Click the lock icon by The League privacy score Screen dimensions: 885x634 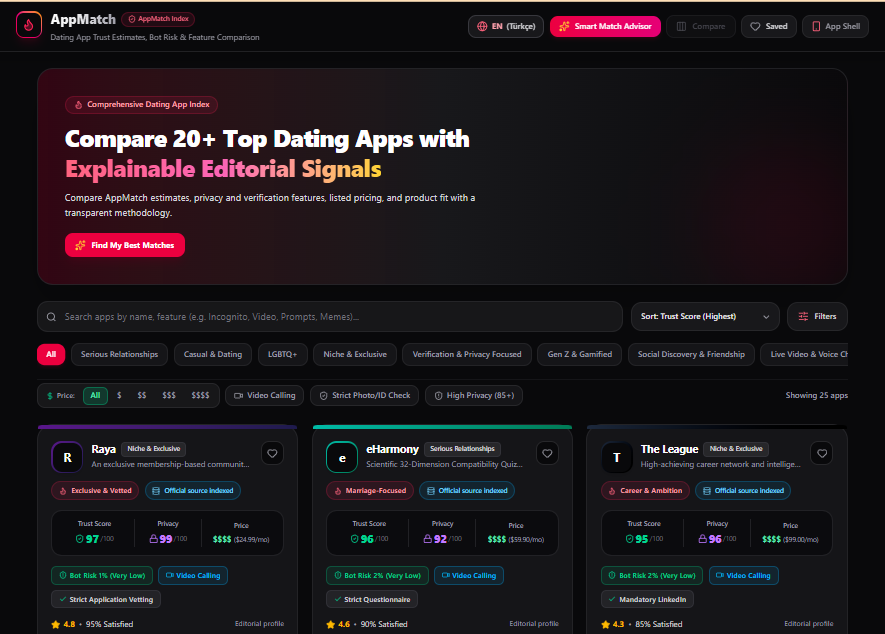(703, 539)
